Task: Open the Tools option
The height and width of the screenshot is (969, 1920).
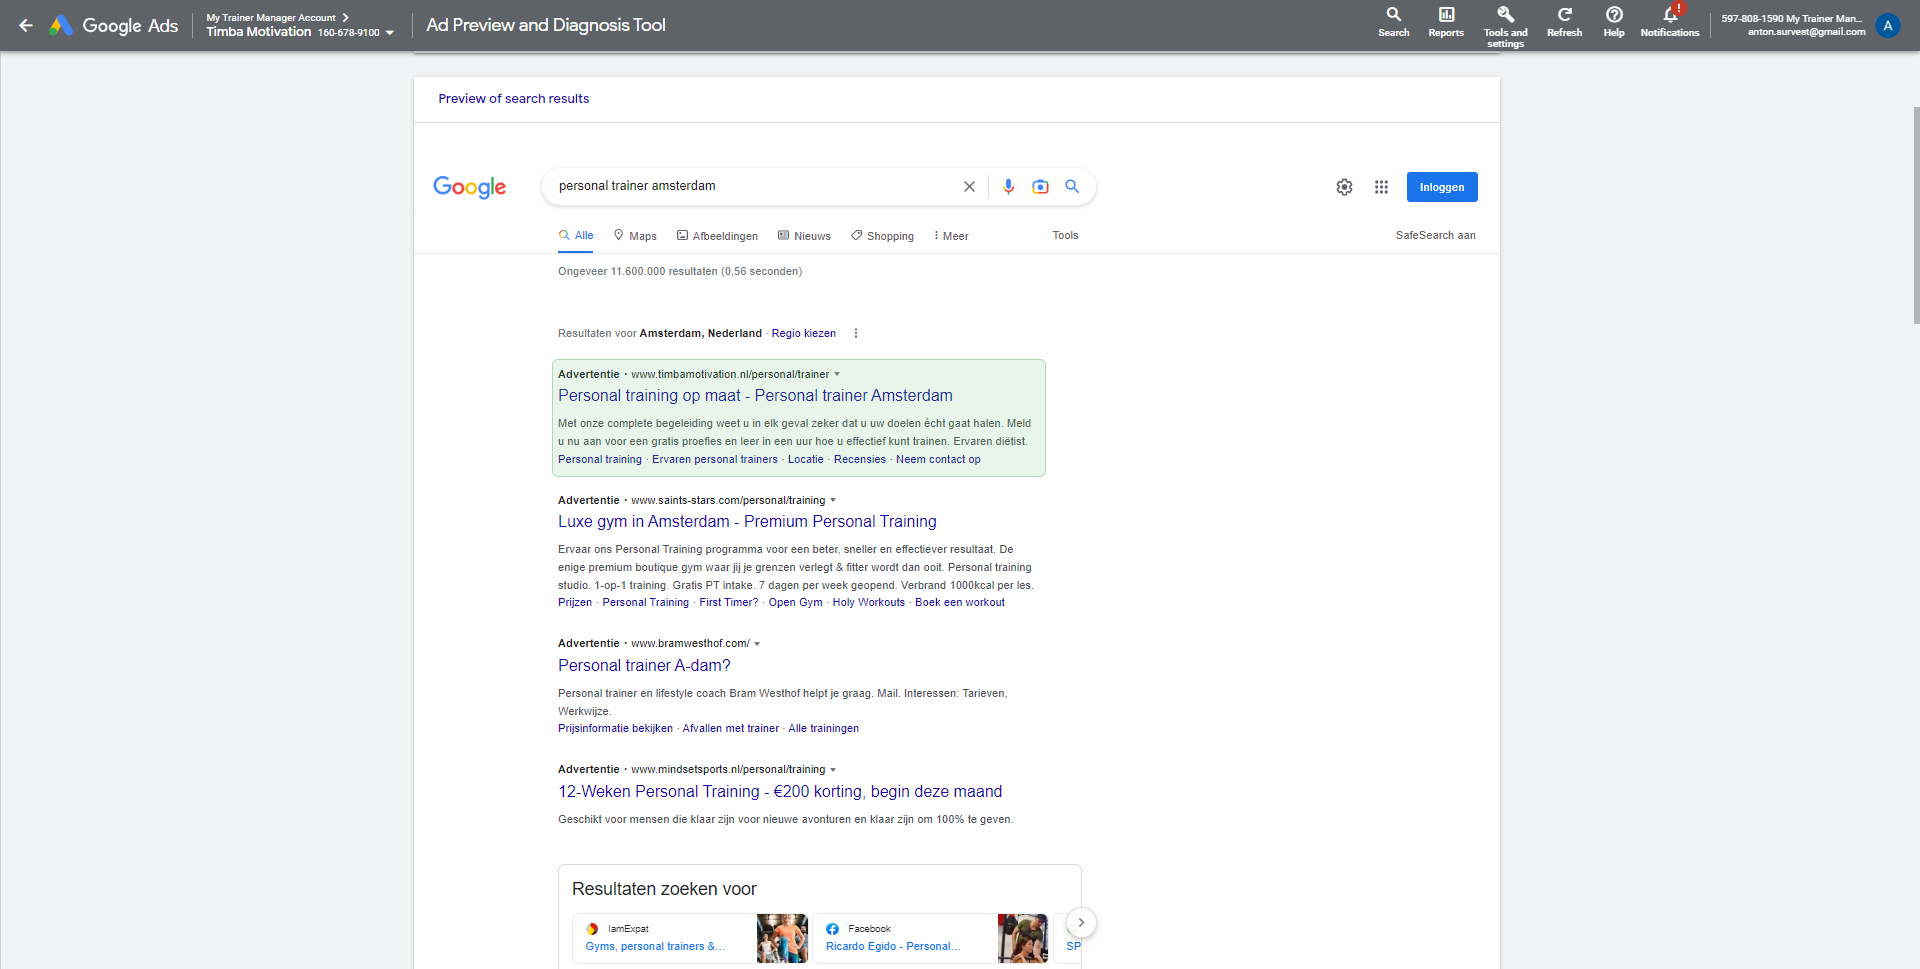Action: (x=1065, y=236)
